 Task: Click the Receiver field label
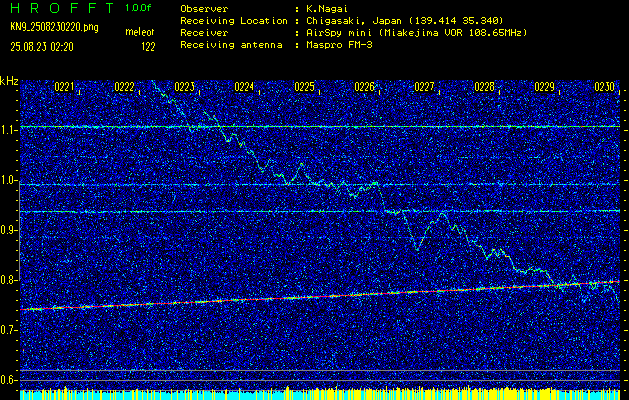204,32
